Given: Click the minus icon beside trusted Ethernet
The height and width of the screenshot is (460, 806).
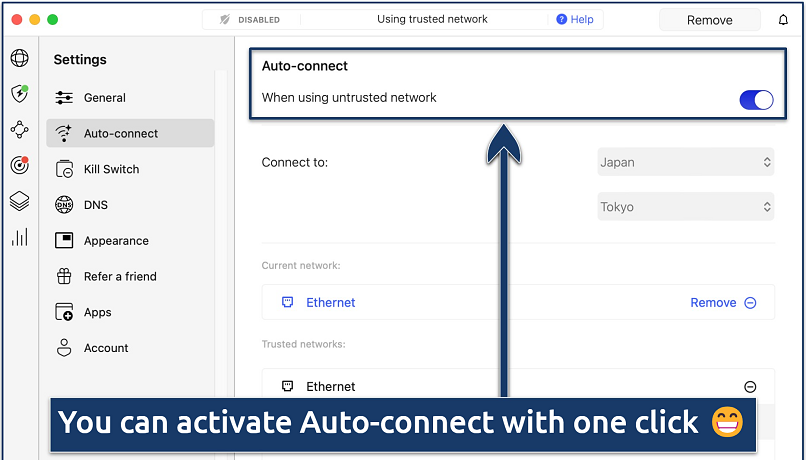Looking at the screenshot, I should coord(750,387).
